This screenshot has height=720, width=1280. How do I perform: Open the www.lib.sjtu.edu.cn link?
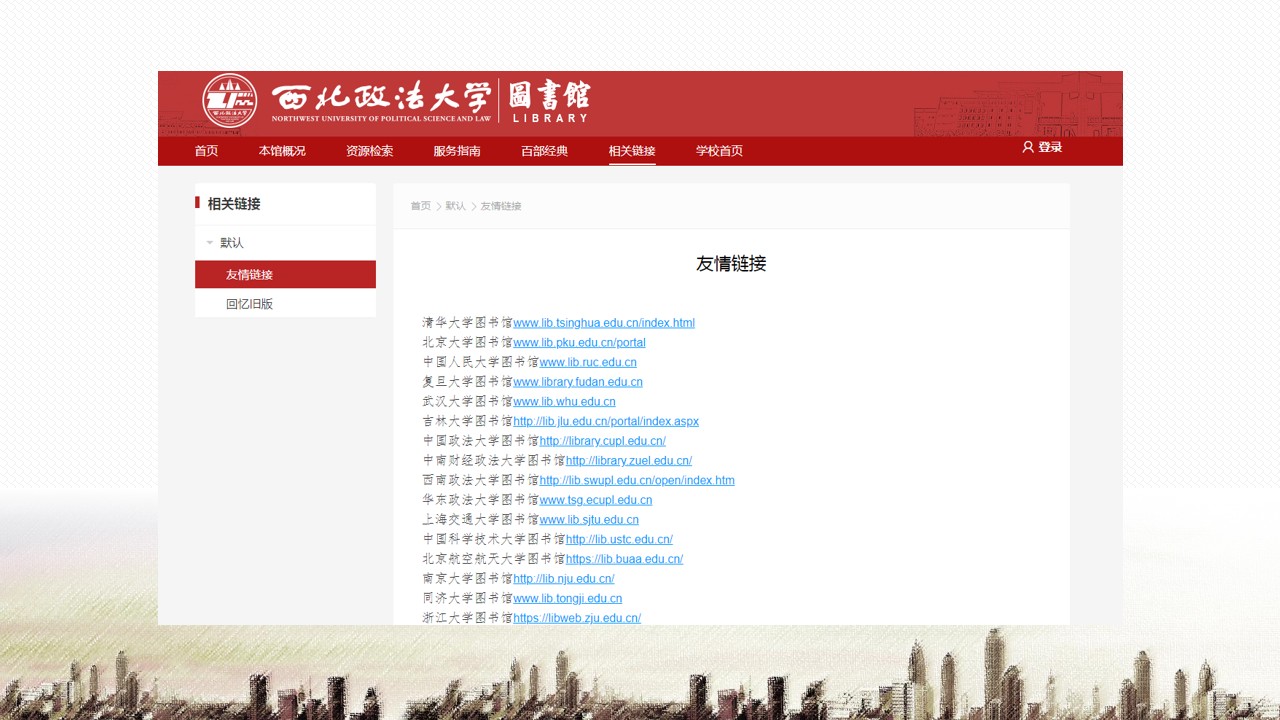(589, 520)
